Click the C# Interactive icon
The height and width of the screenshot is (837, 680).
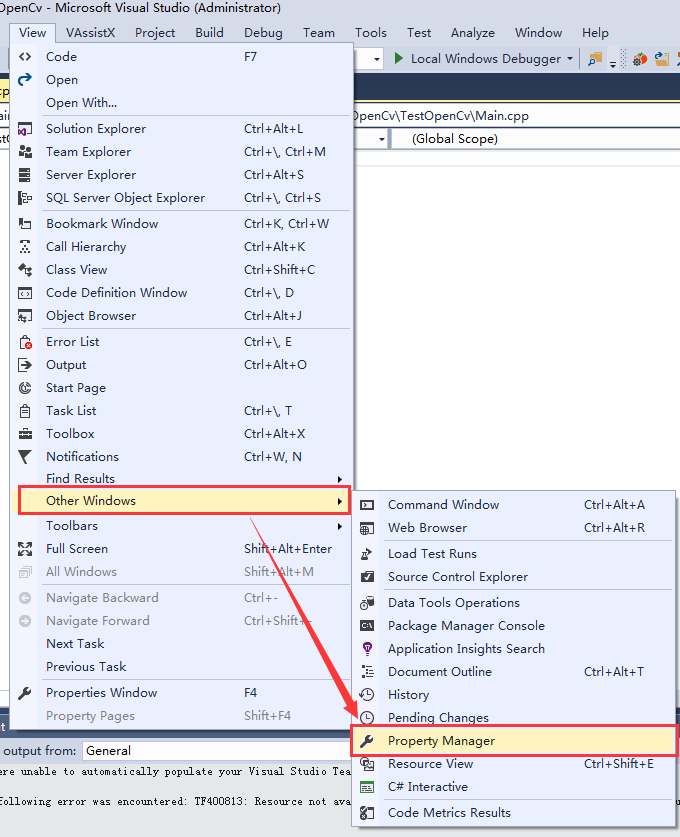pos(367,787)
